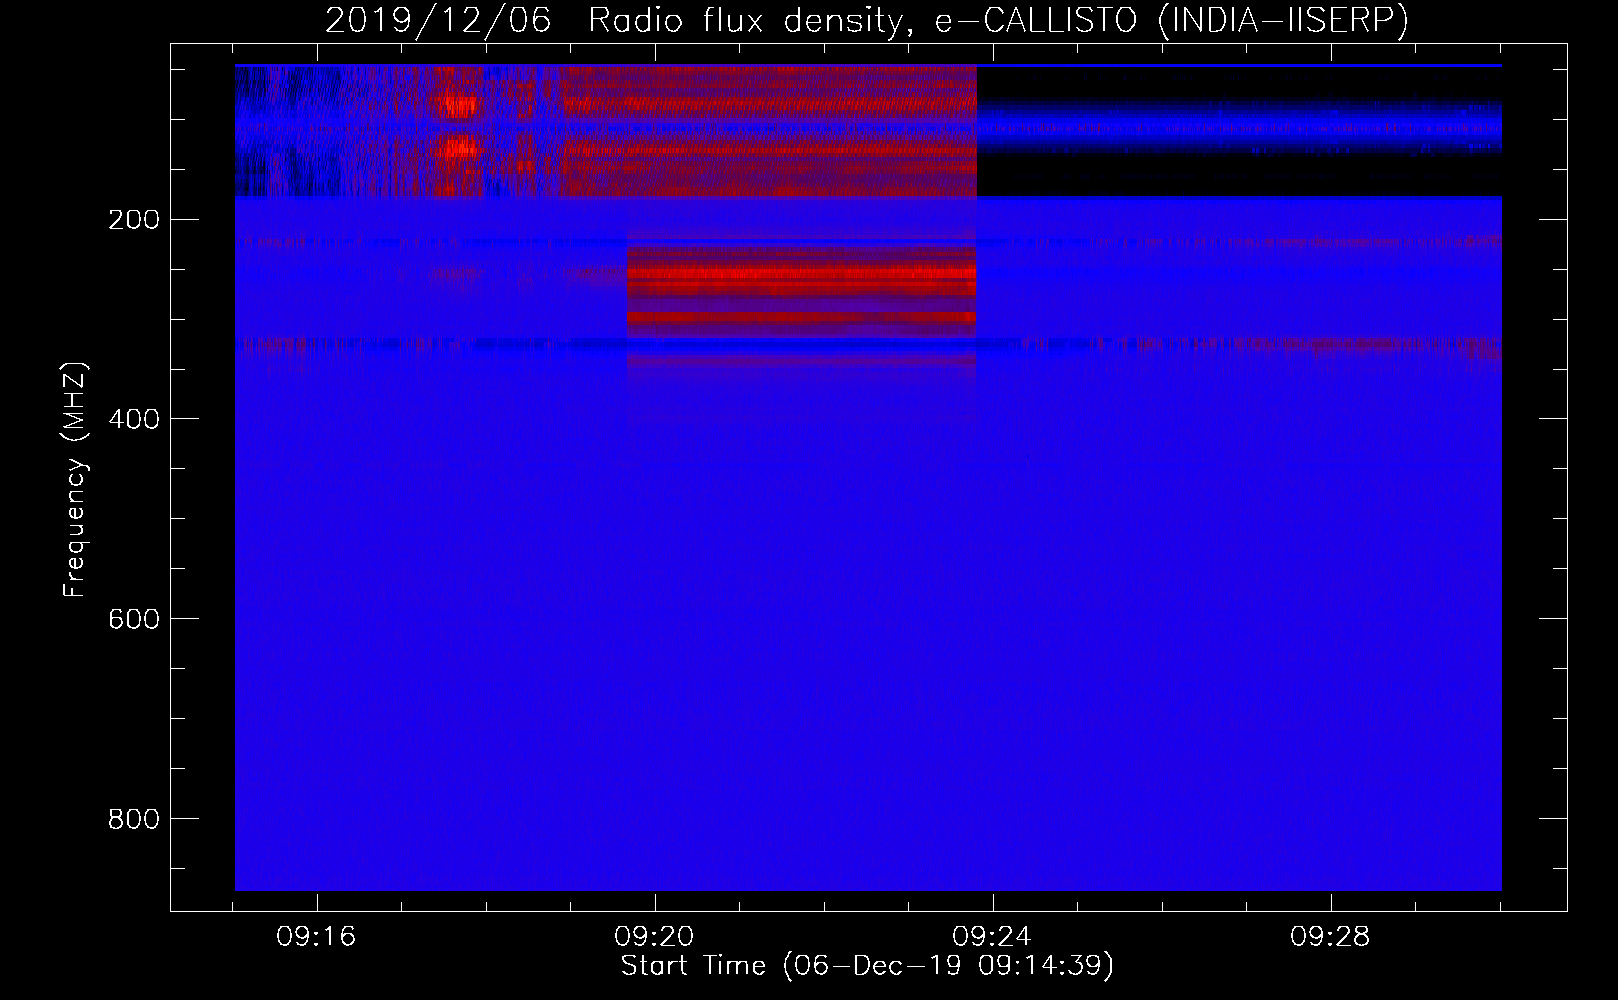Click the 200 frequency tick label
Screen dimensions: 1618x1000
134,220
